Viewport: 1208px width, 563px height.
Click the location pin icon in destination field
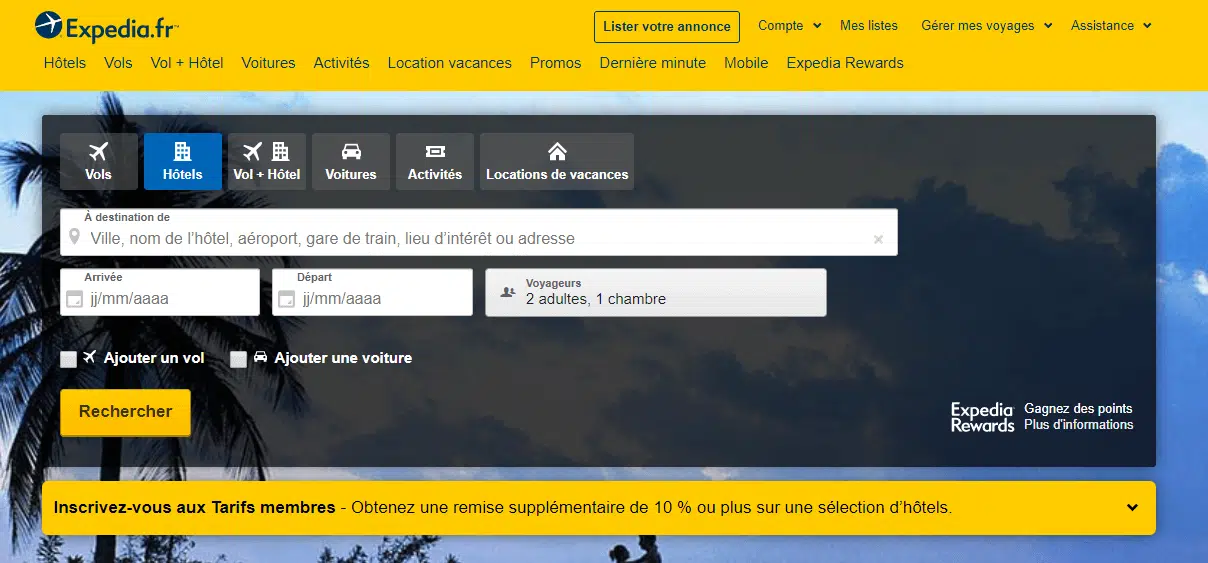click(73, 238)
